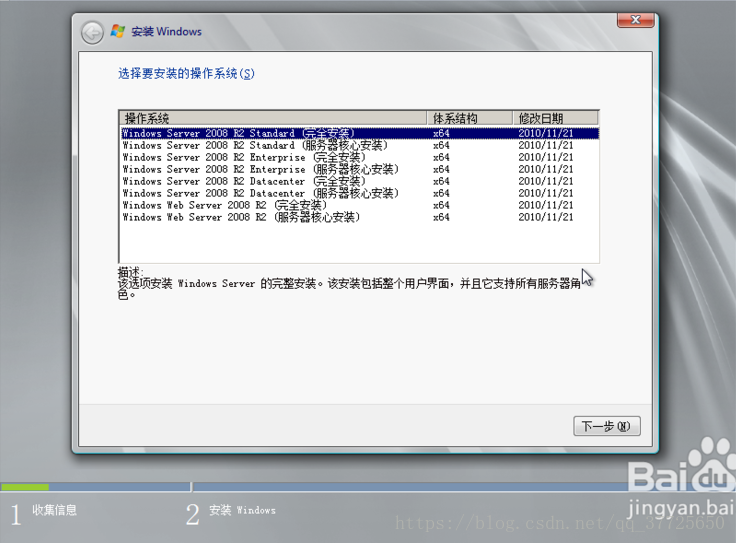Click 下一步(N) to continue
This screenshot has width=736, height=543.
[x=606, y=426]
